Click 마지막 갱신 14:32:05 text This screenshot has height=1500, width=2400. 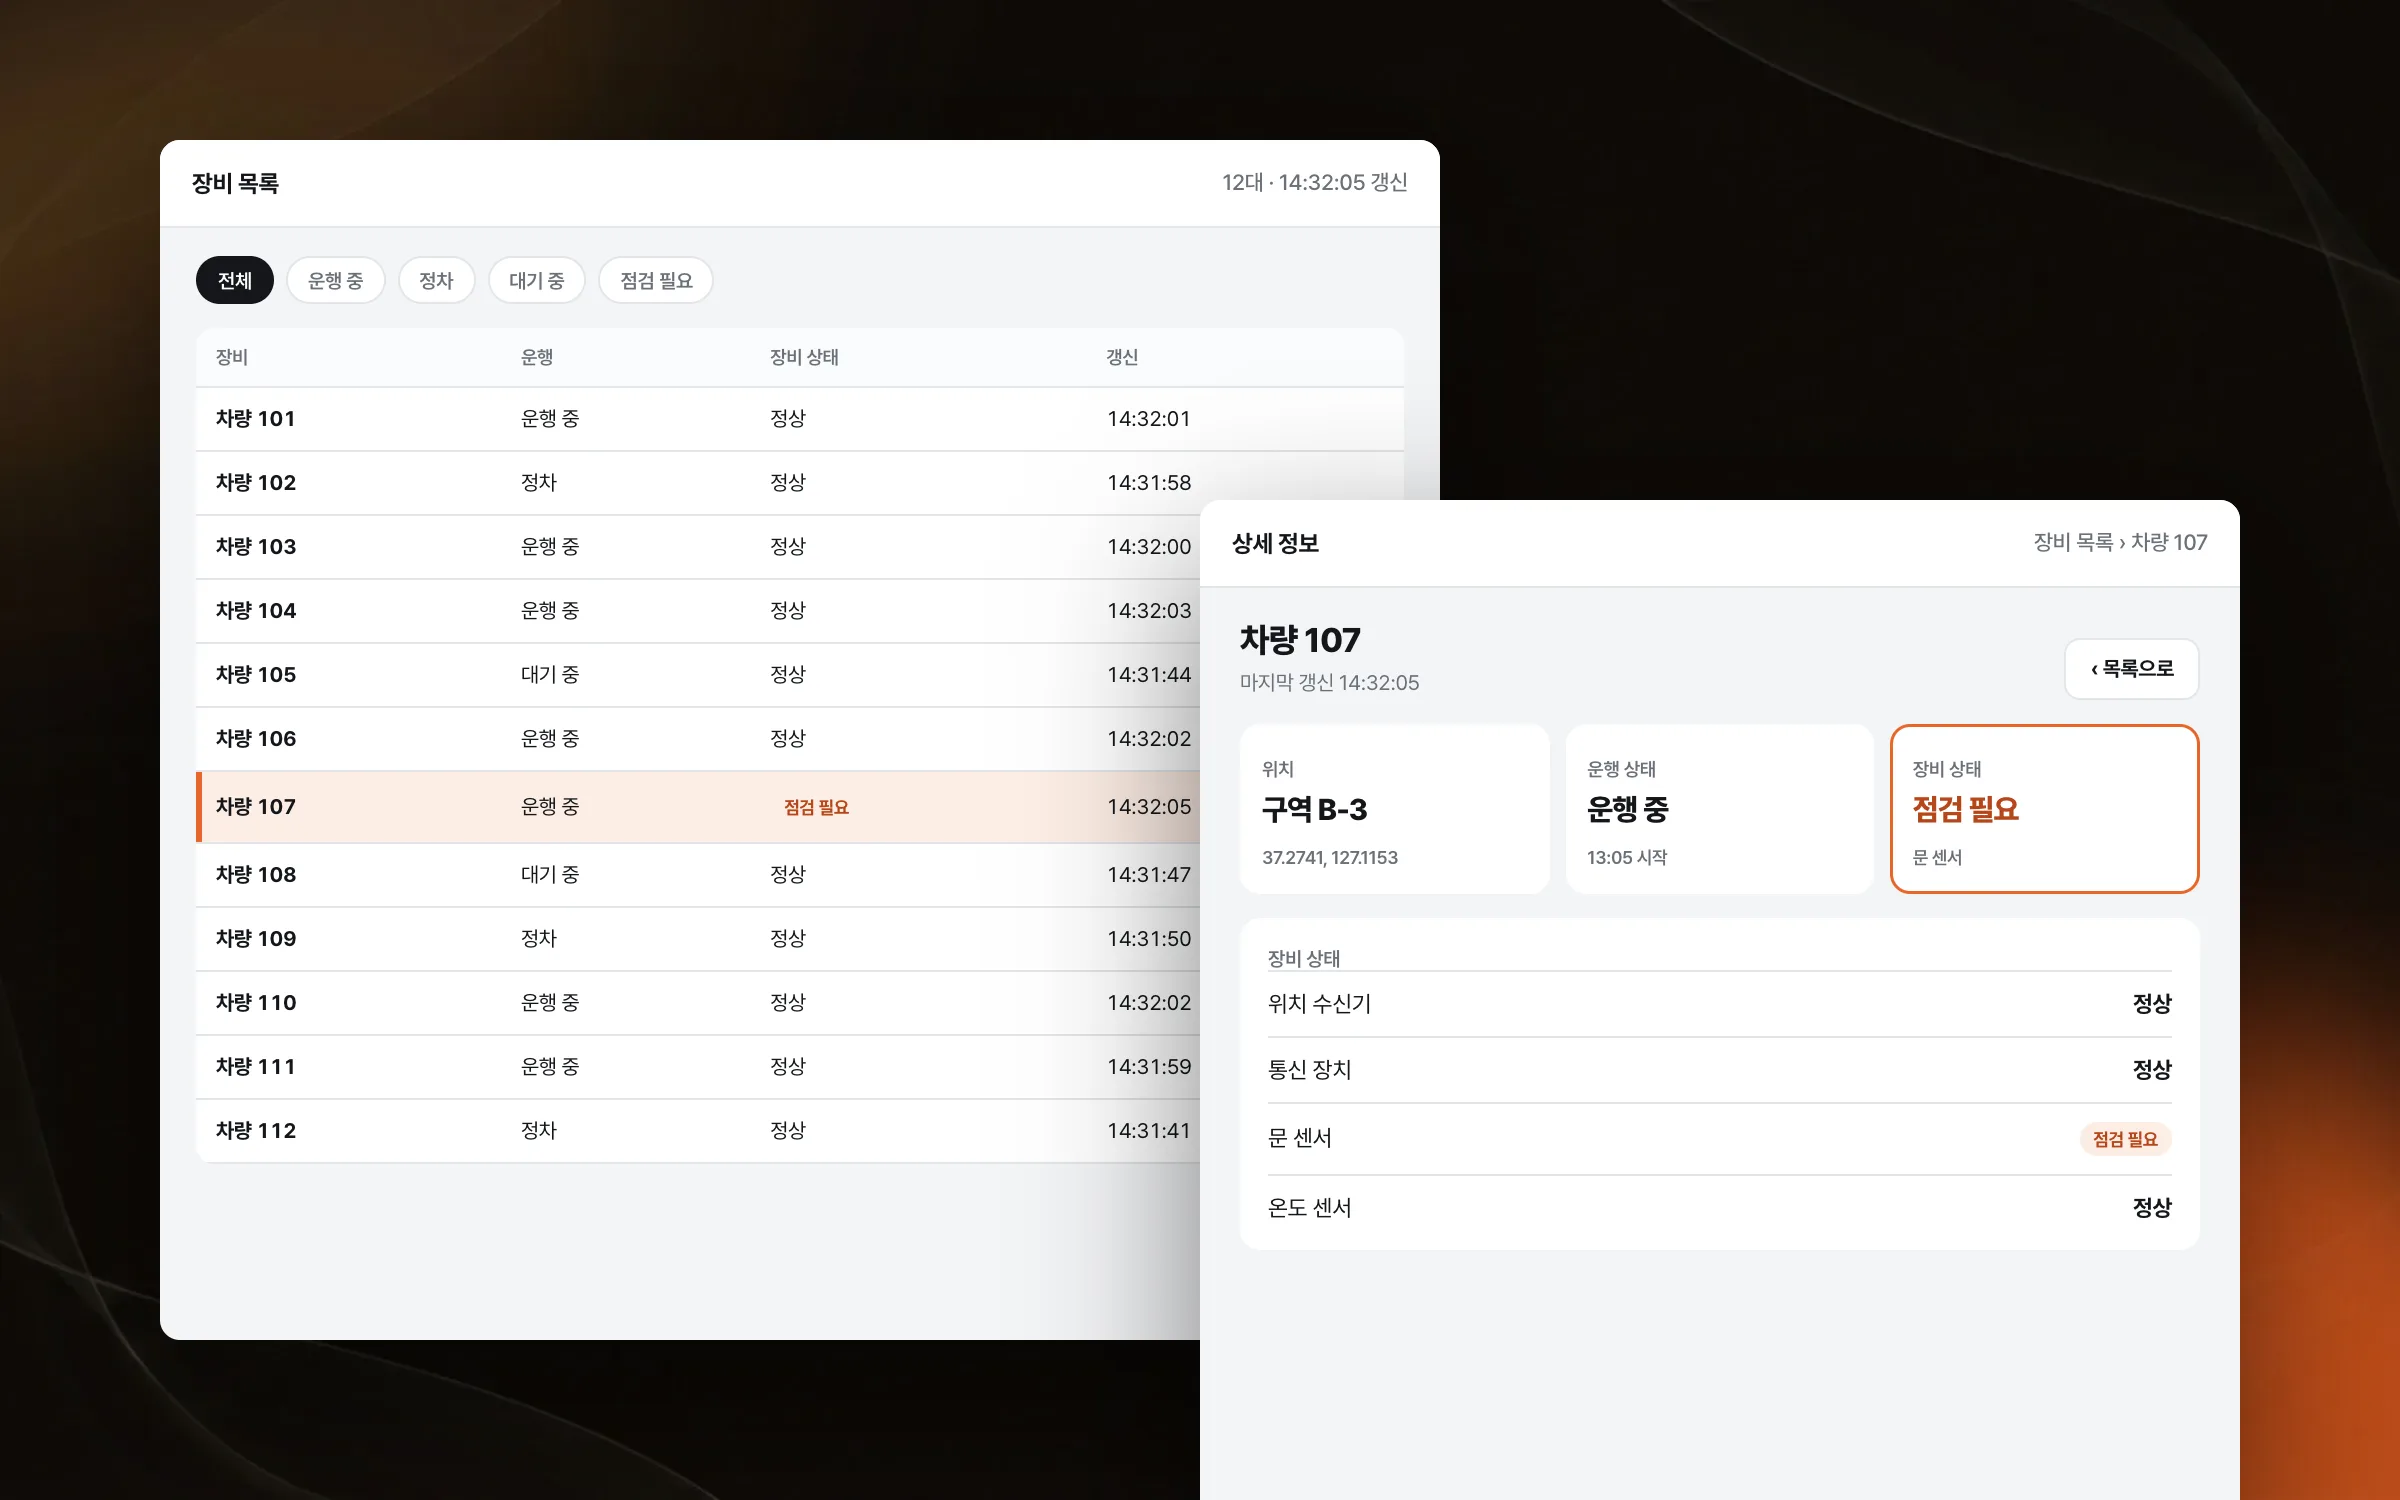(1329, 683)
